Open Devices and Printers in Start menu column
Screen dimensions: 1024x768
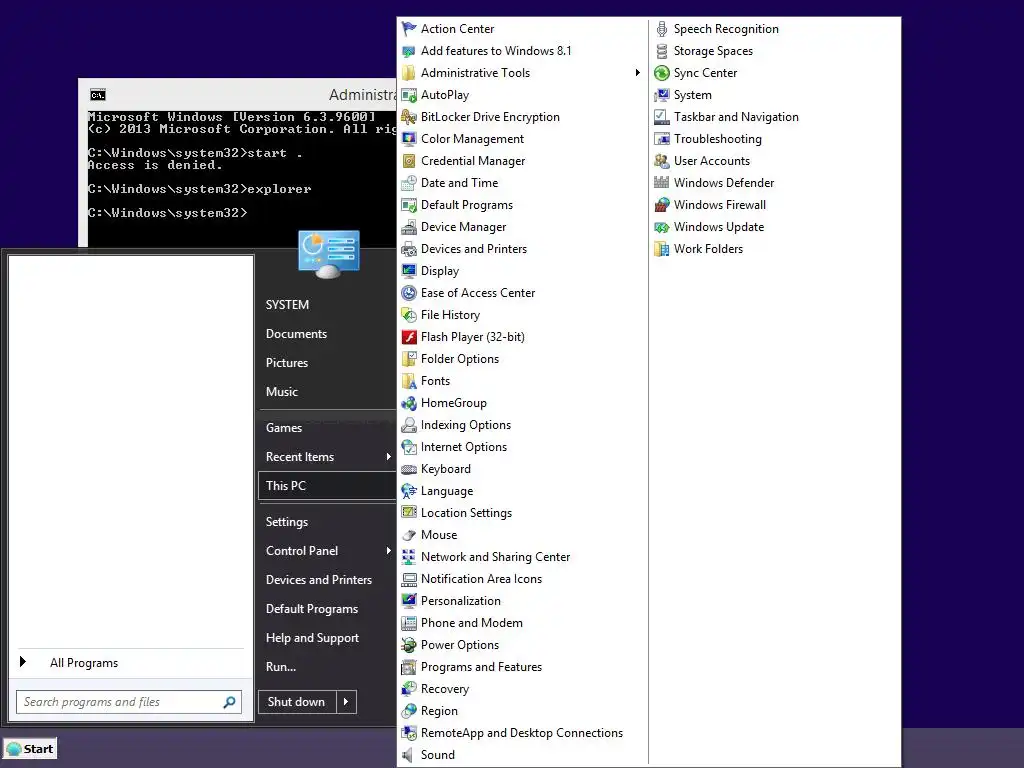point(319,580)
